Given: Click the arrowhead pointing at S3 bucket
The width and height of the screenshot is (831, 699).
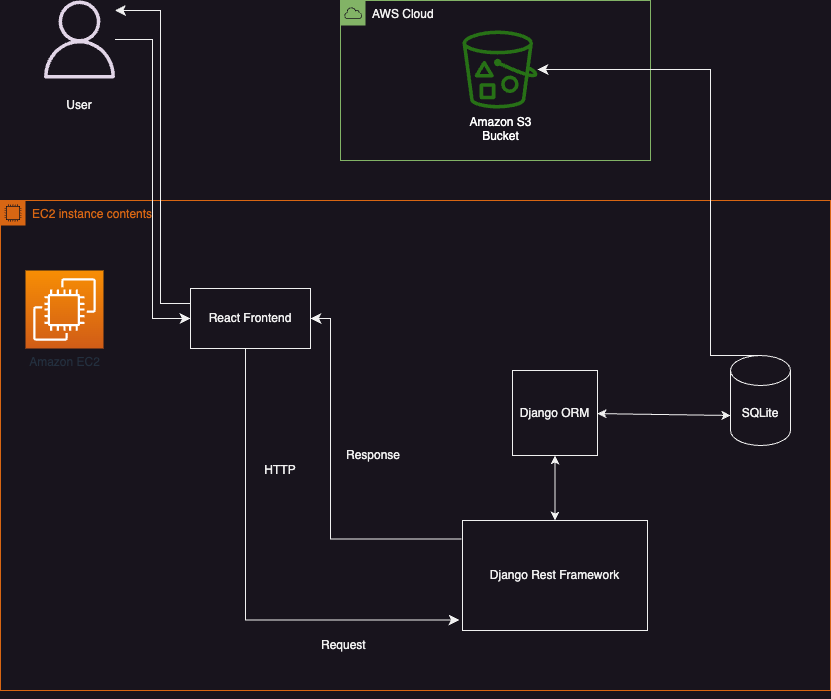Looking at the screenshot, I should (543, 69).
